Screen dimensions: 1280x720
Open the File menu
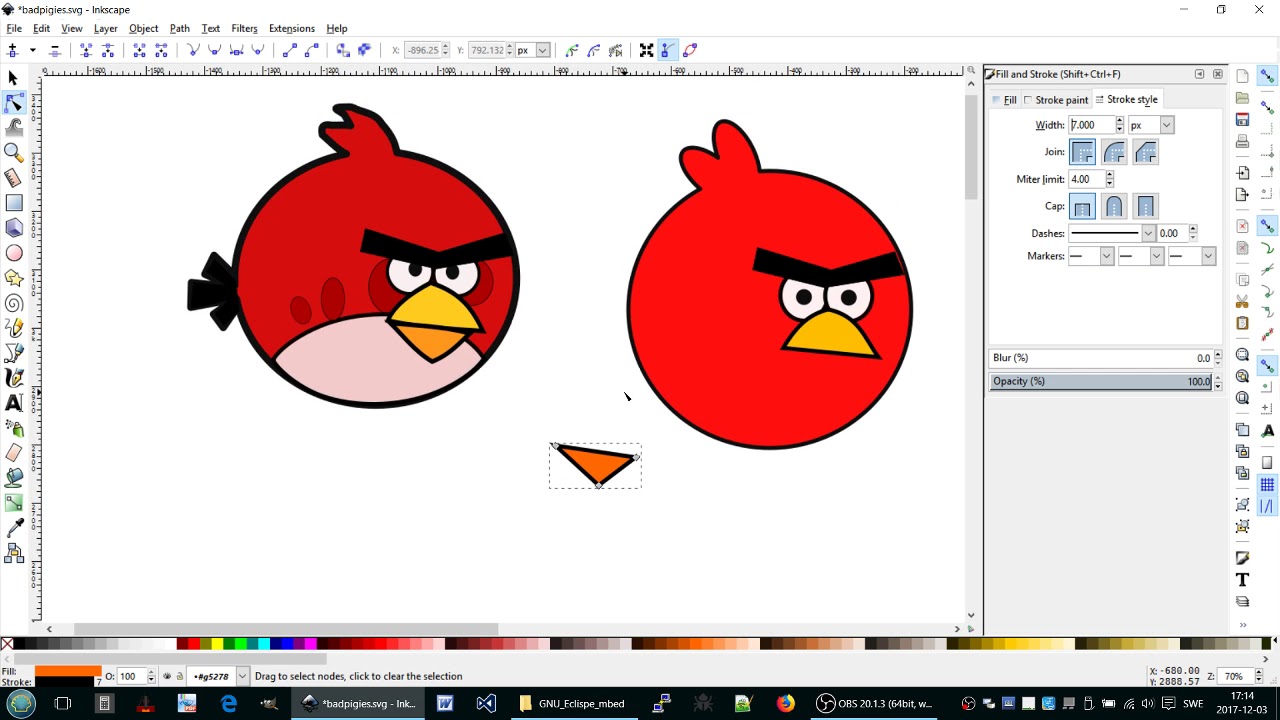[14, 28]
